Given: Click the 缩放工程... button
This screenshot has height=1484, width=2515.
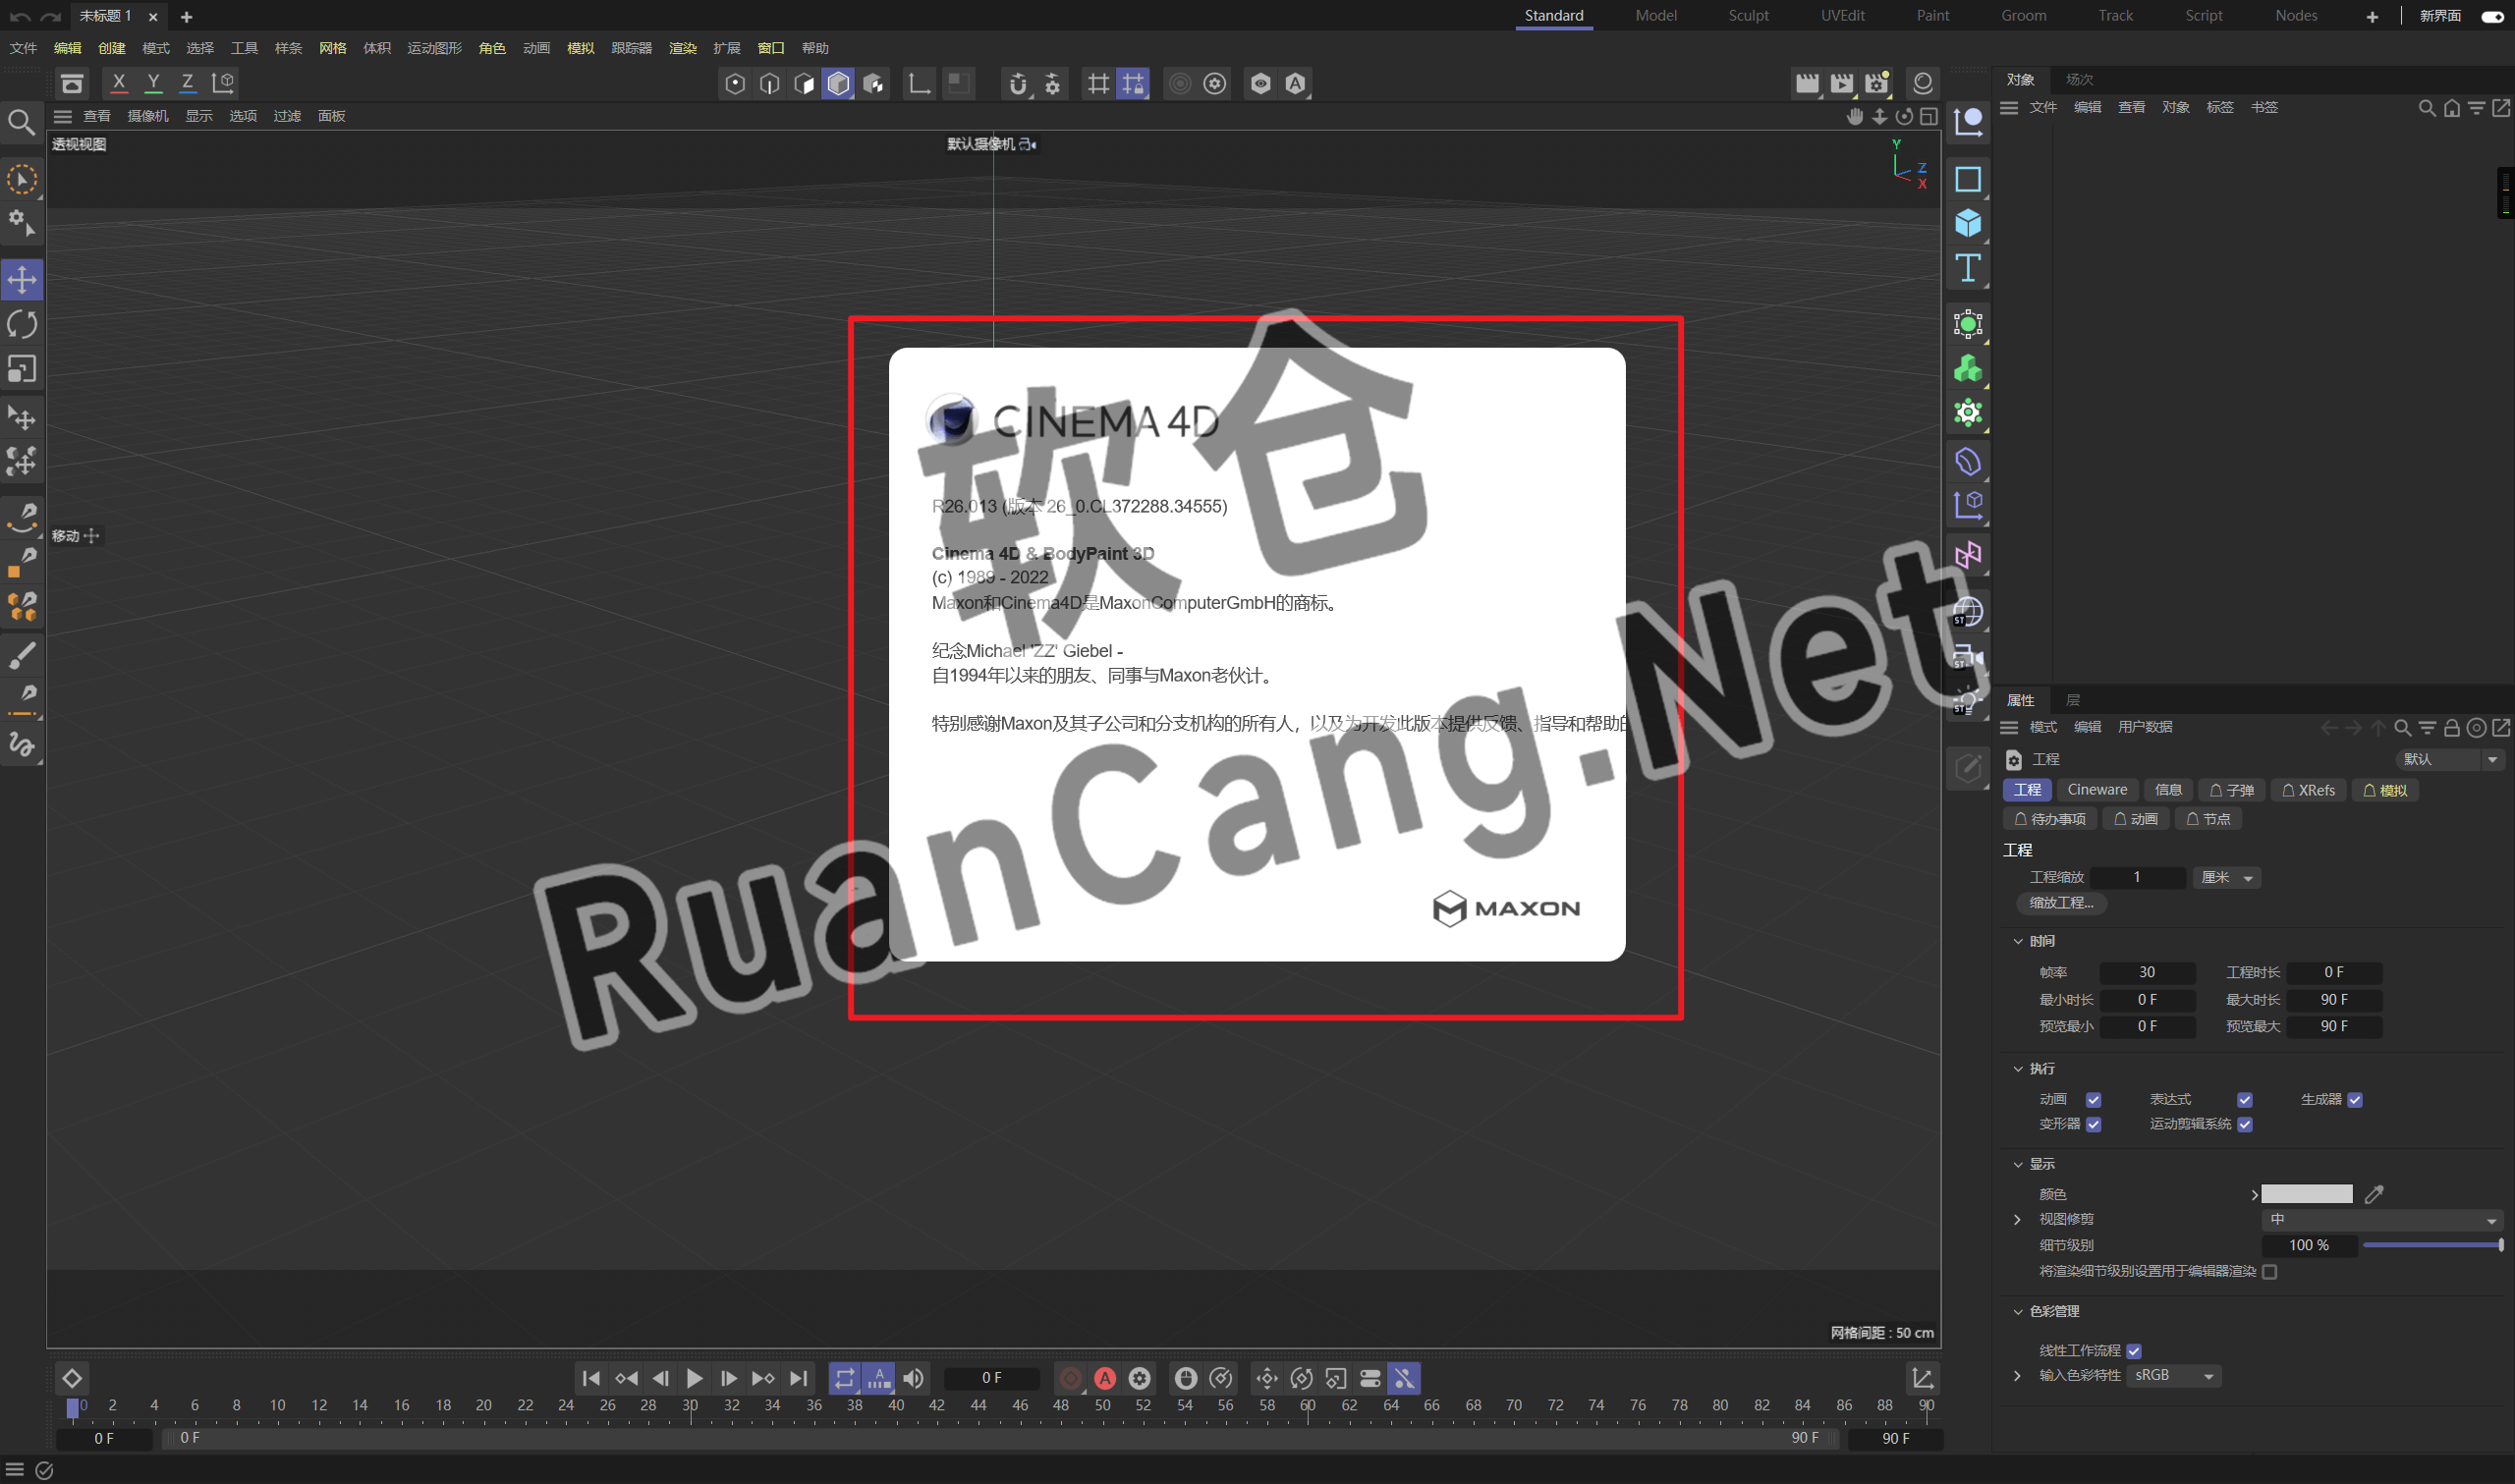Looking at the screenshot, I should point(2061,903).
